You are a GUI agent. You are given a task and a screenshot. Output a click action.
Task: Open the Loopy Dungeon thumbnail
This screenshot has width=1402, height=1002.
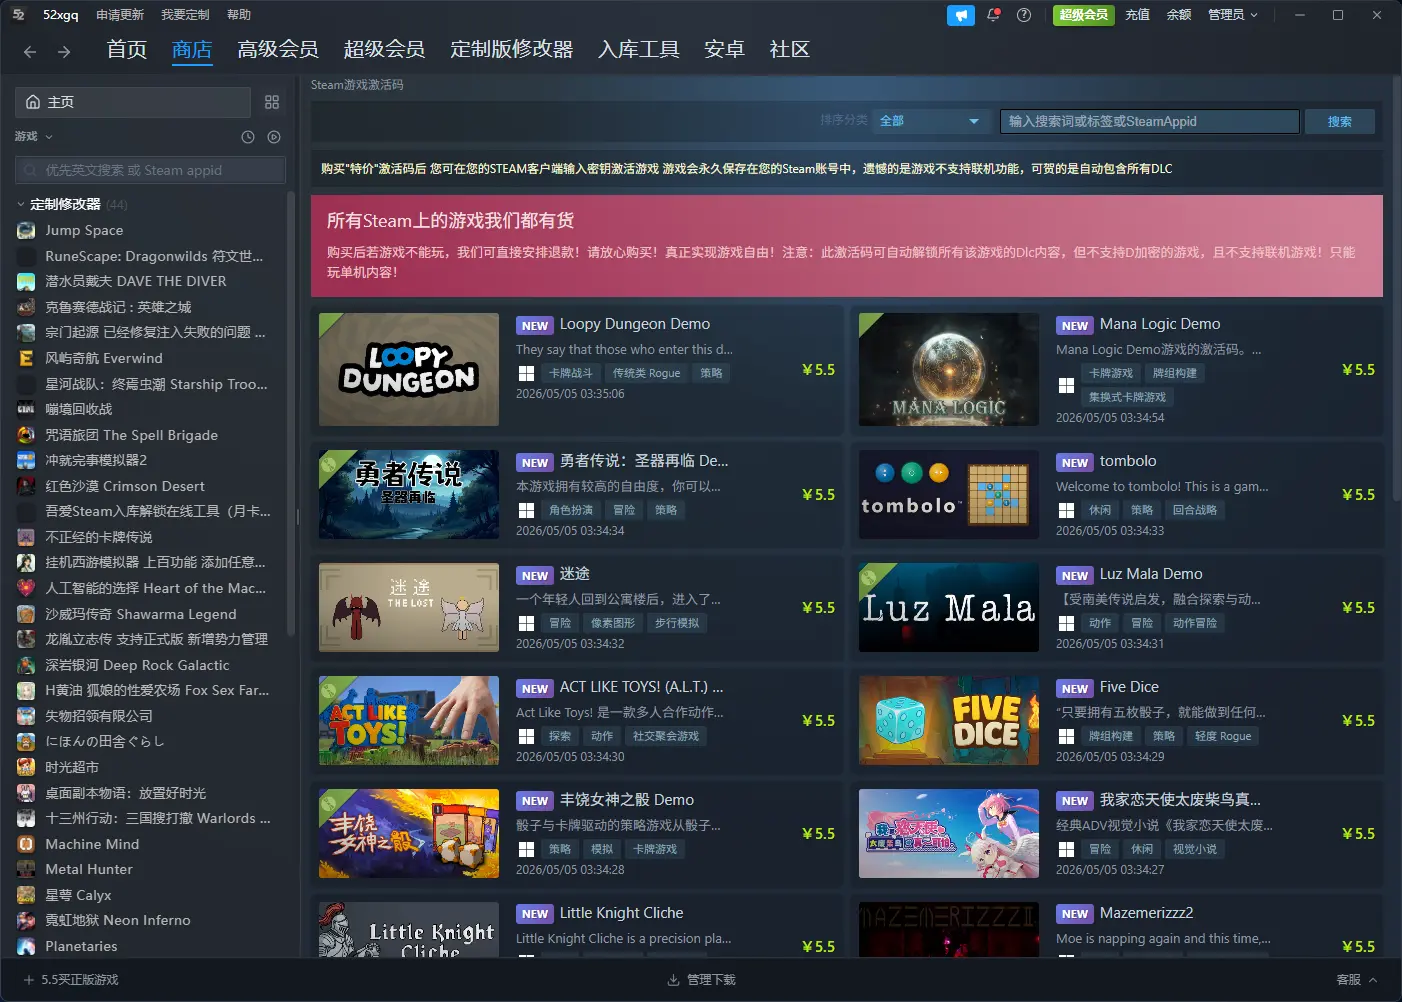409,370
